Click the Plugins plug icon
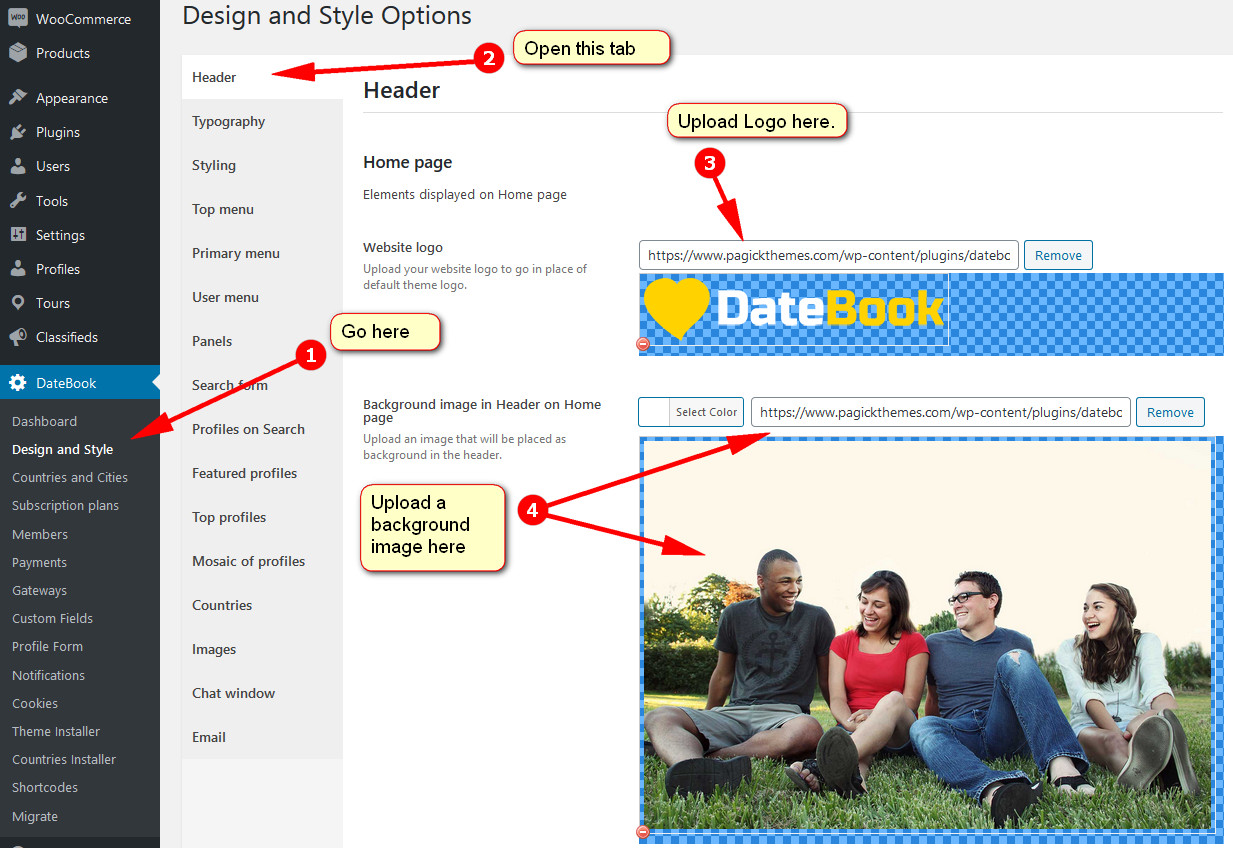 pos(18,131)
